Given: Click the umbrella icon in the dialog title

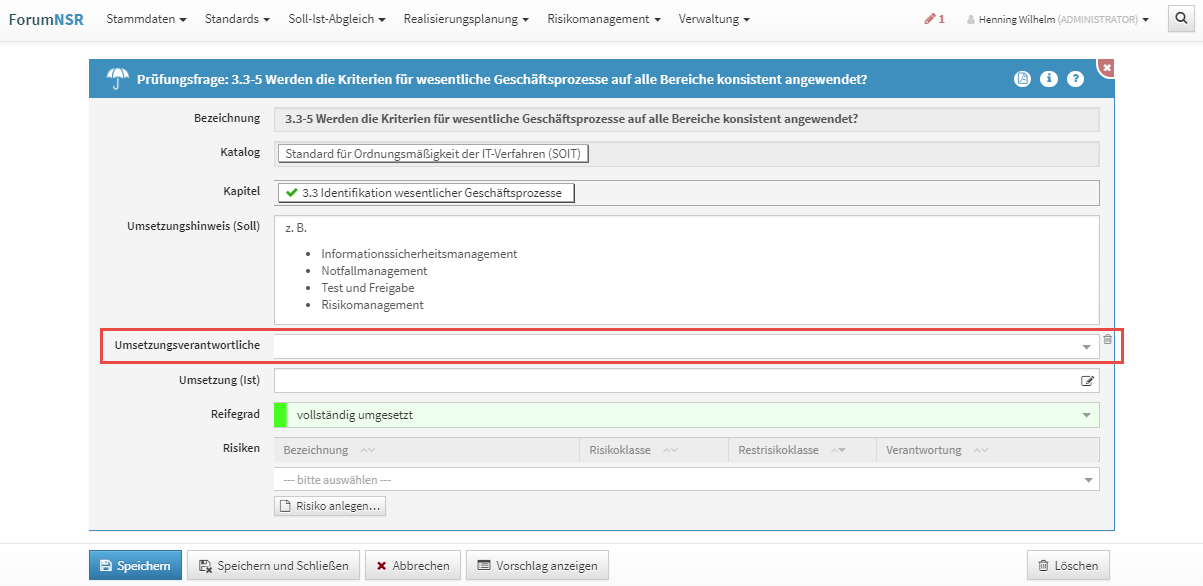Looking at the screenshot, I should pyautogui.click(x=118, y=79).
